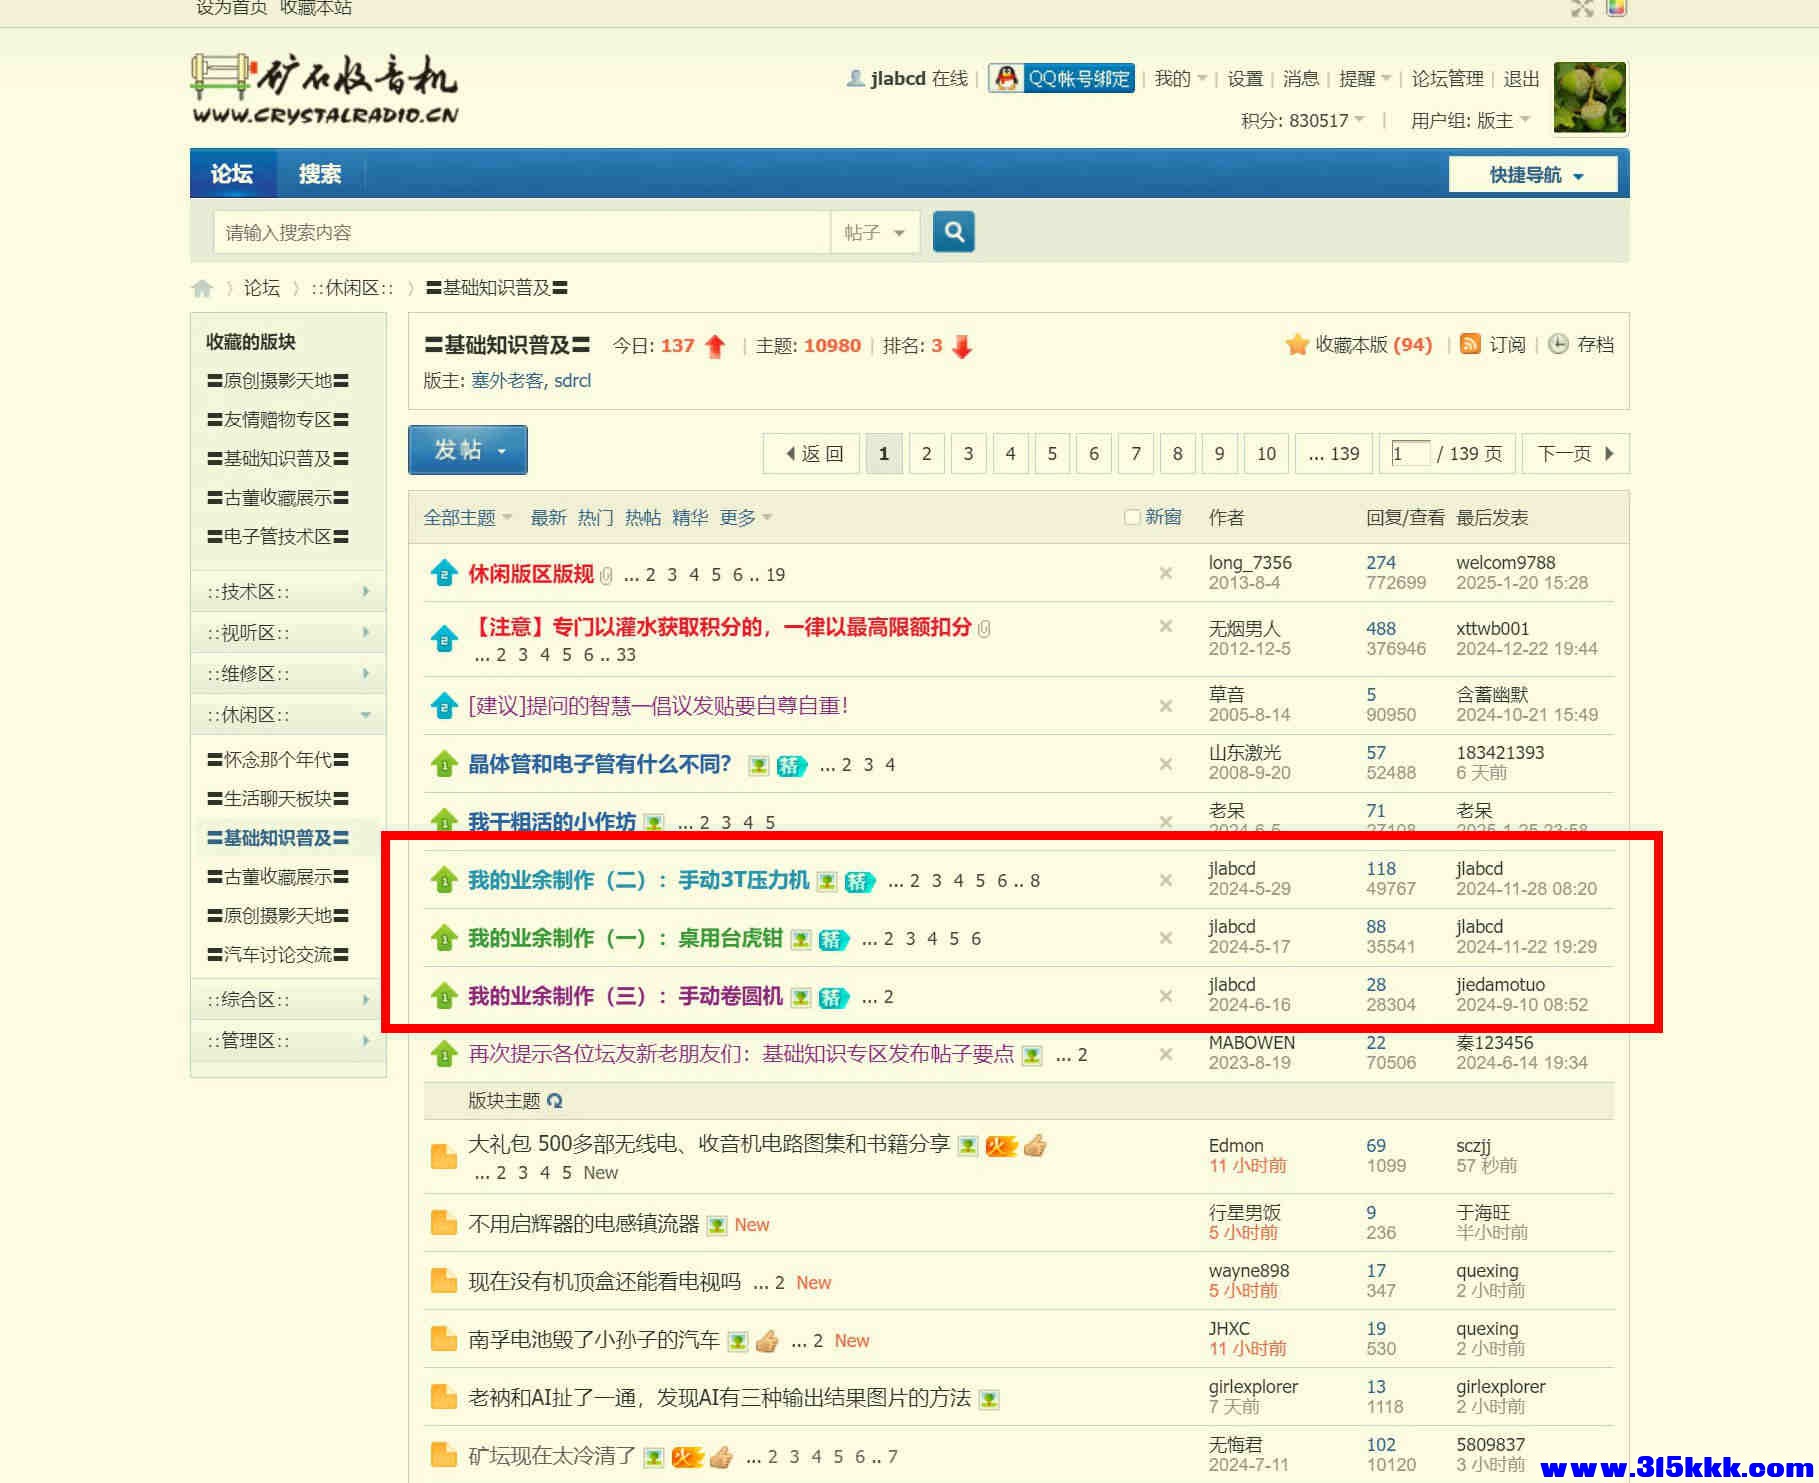Click the 存档 clock icon

[x=1558, y=344]
